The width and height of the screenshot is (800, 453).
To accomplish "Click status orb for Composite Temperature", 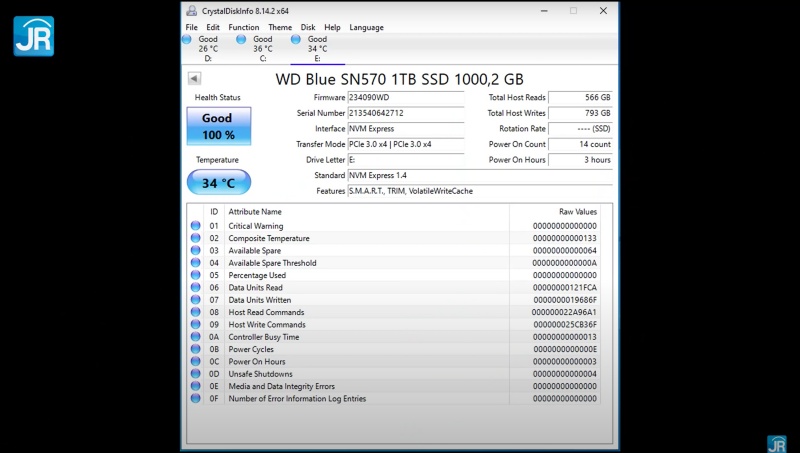I will 195,238.
